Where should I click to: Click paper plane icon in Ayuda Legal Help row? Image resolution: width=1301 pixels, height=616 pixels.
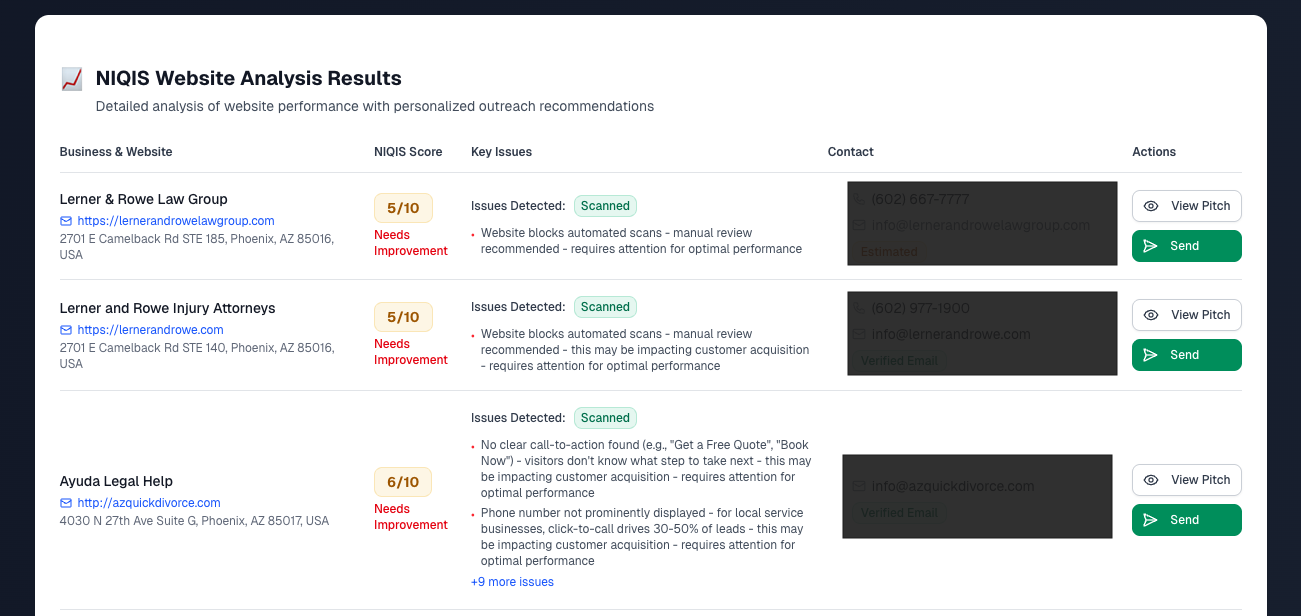[1150, 520]
